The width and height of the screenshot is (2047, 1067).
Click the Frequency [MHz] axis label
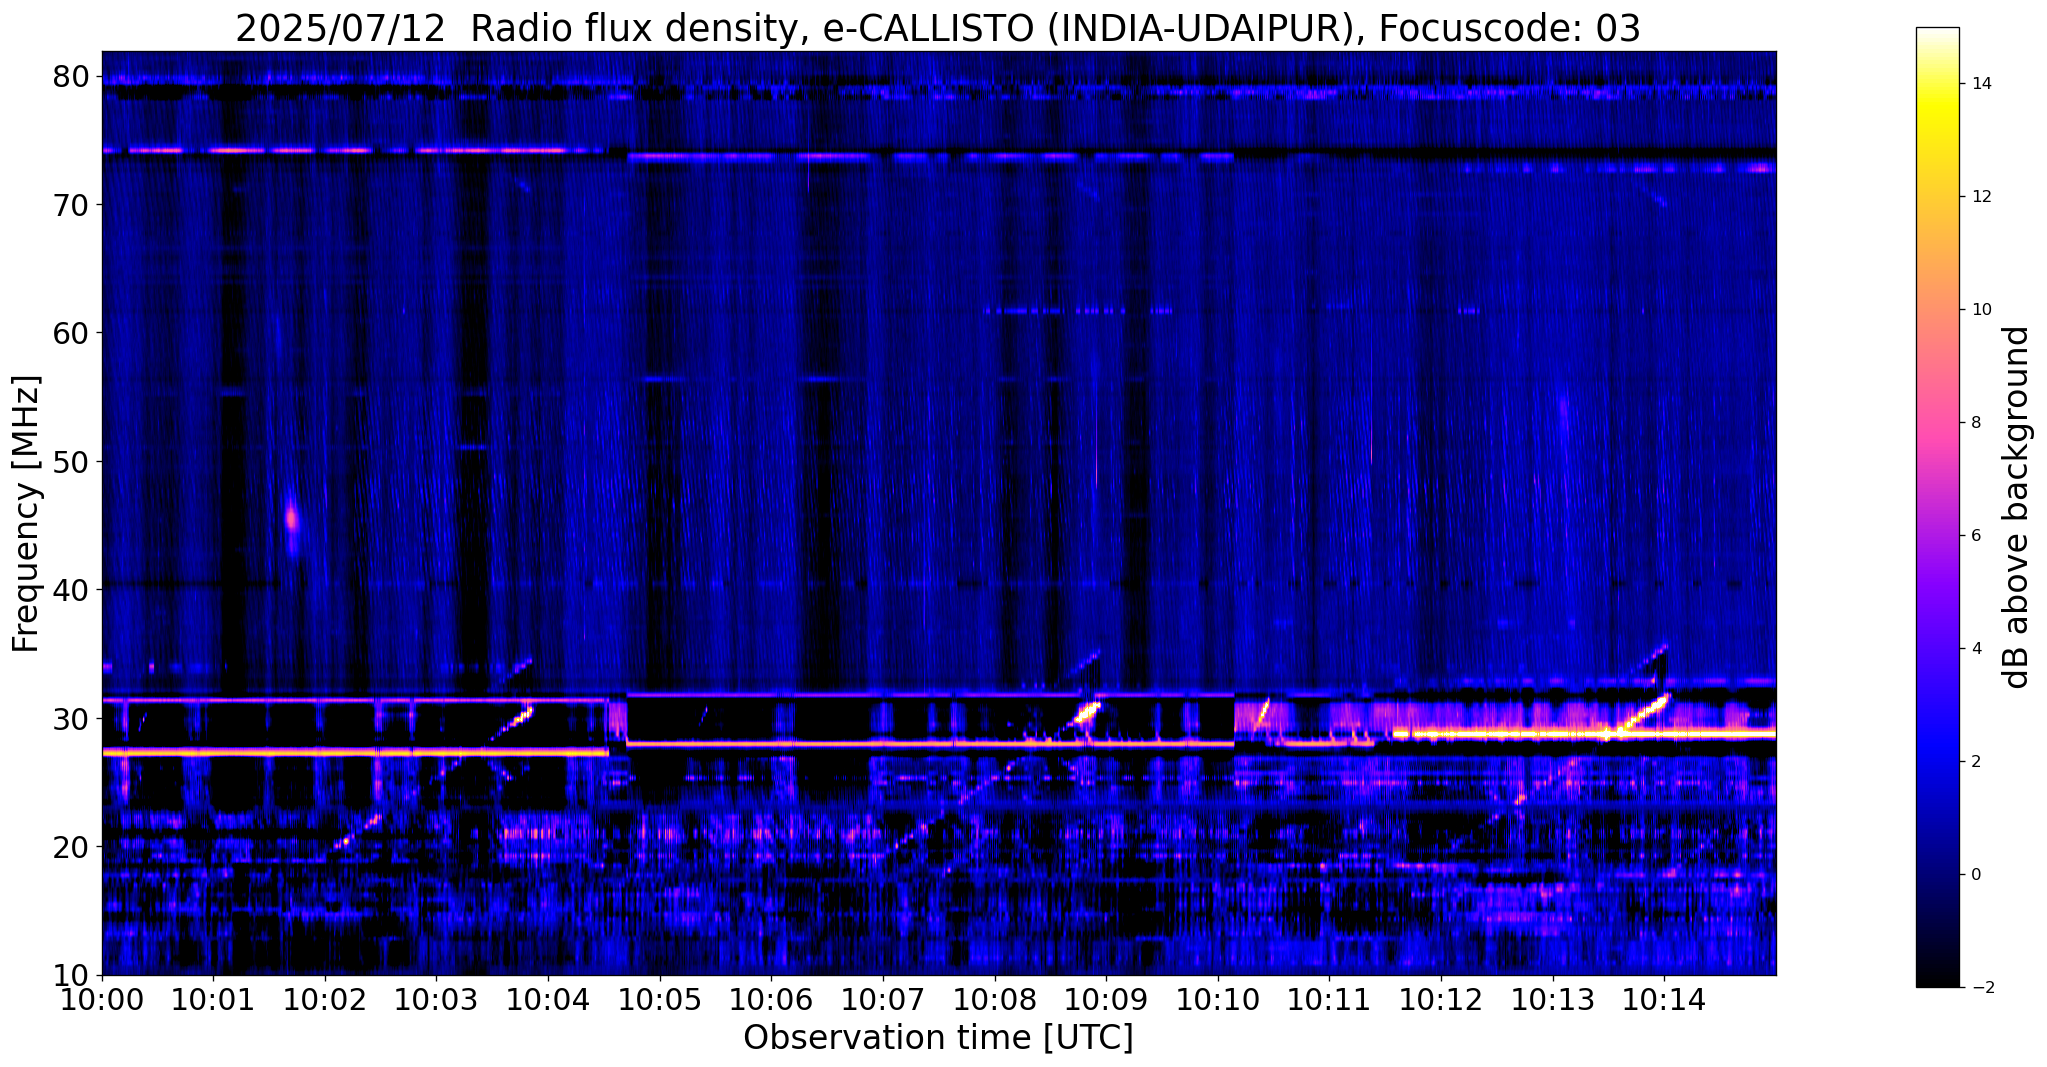pyautogui.click(x=26, y=514)
